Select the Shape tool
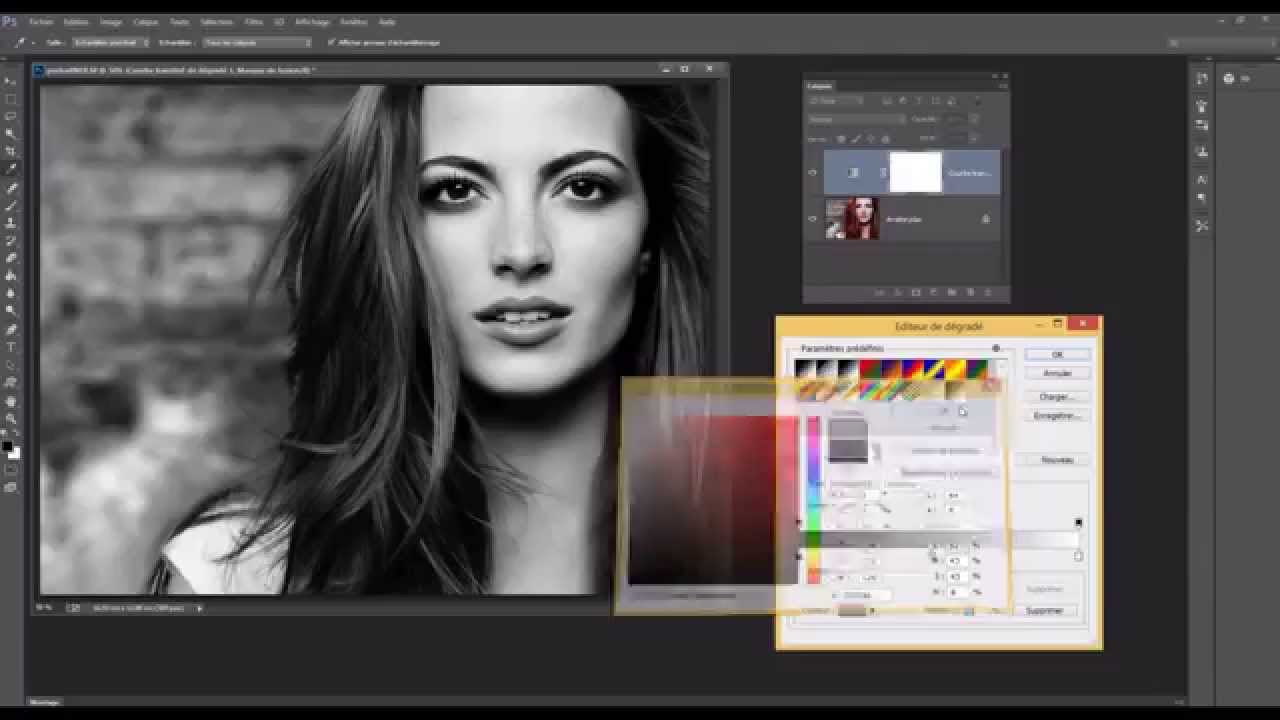 pos(11,383)
